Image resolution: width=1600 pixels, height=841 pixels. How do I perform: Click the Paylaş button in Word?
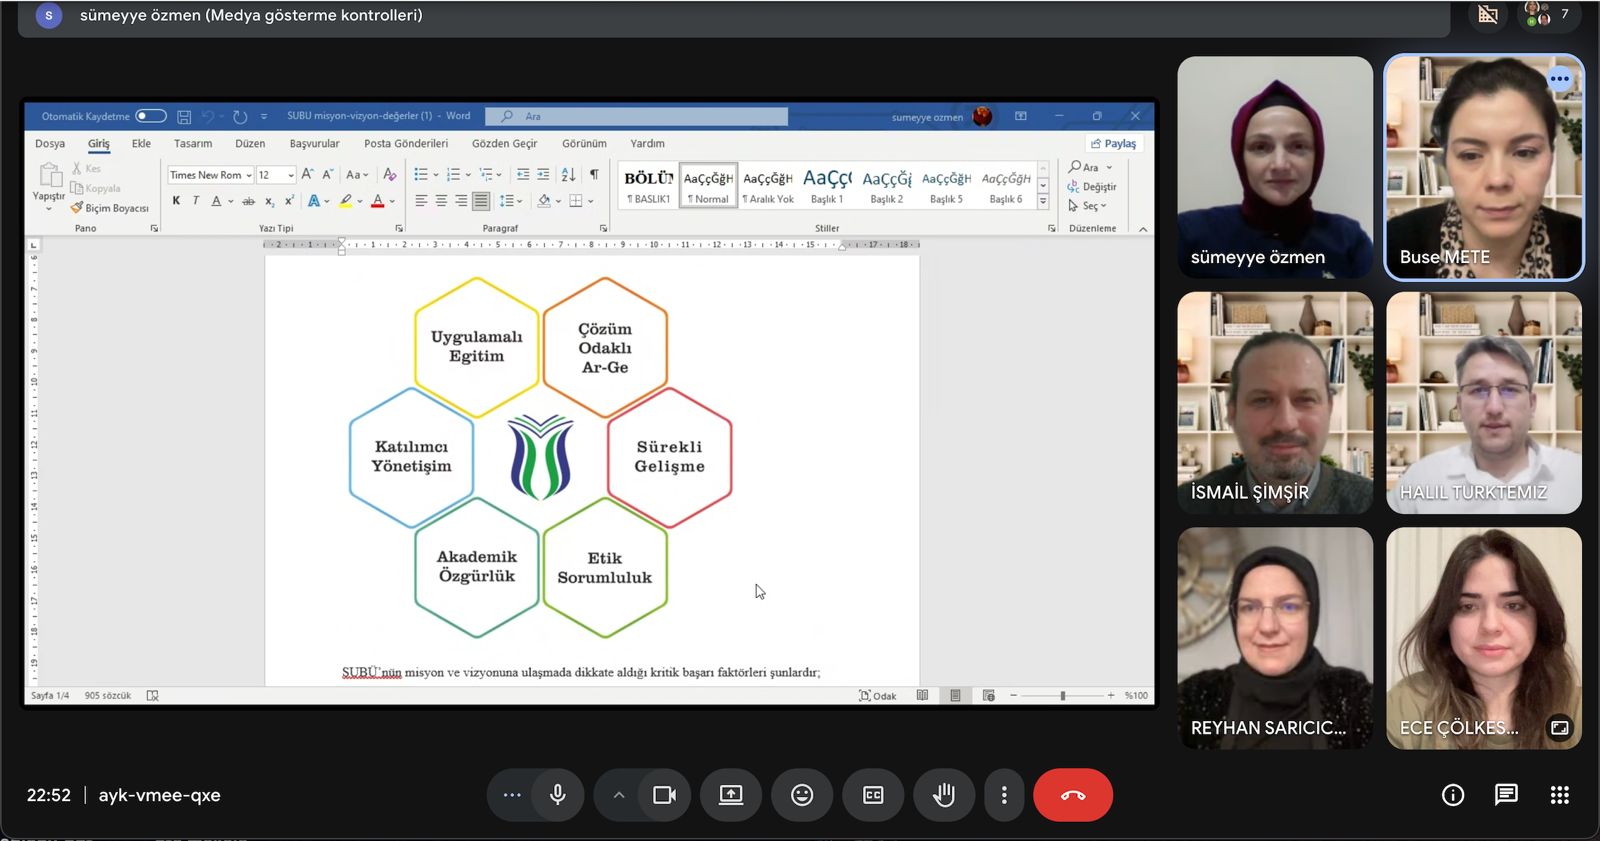[x=1114, y=144]
